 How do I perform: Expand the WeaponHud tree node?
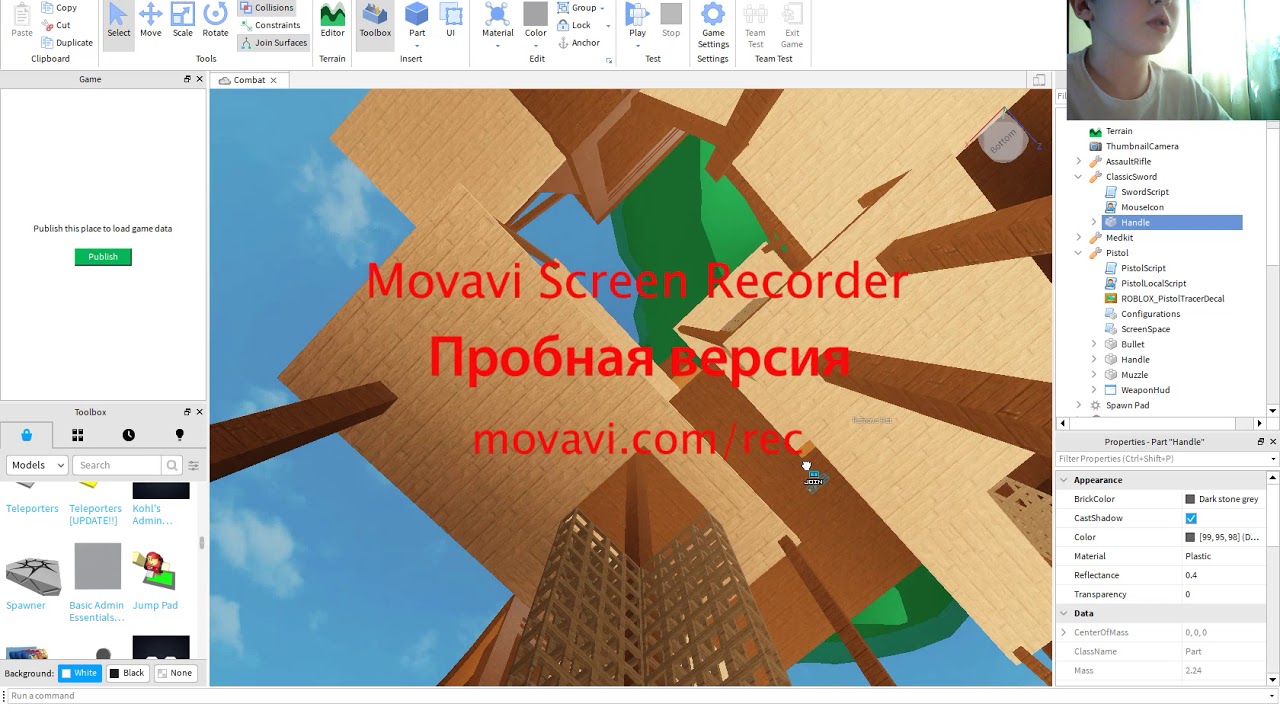point(1094,390)
